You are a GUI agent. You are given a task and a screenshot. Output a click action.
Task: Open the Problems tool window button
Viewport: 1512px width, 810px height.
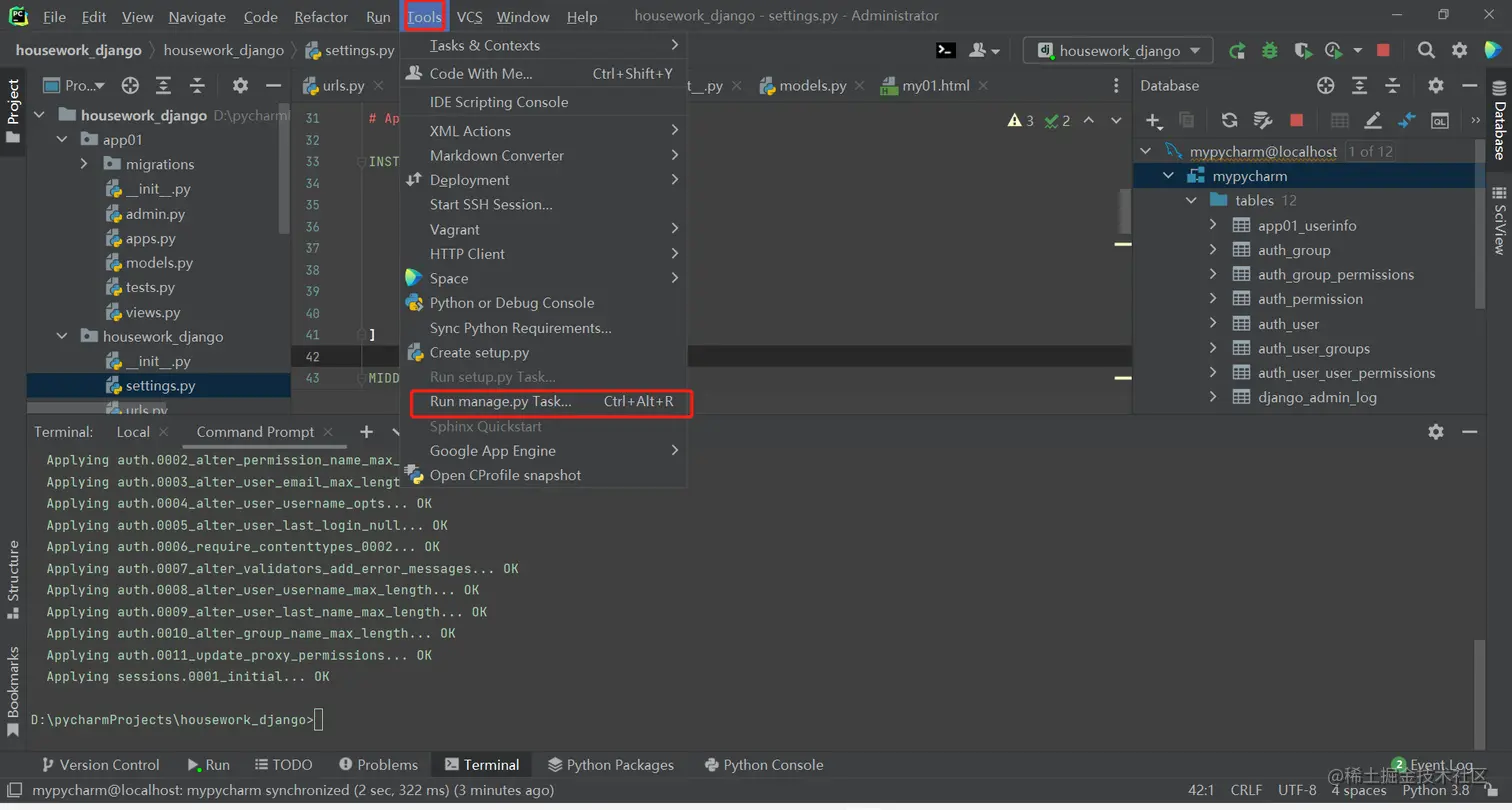coord(378,765)
